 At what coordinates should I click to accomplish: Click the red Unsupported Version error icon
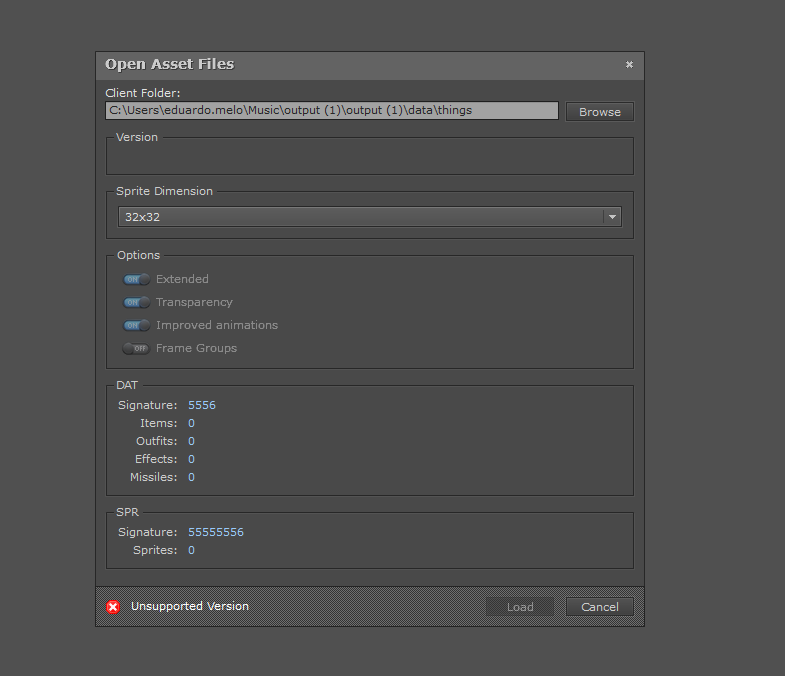tap(113, 607)
